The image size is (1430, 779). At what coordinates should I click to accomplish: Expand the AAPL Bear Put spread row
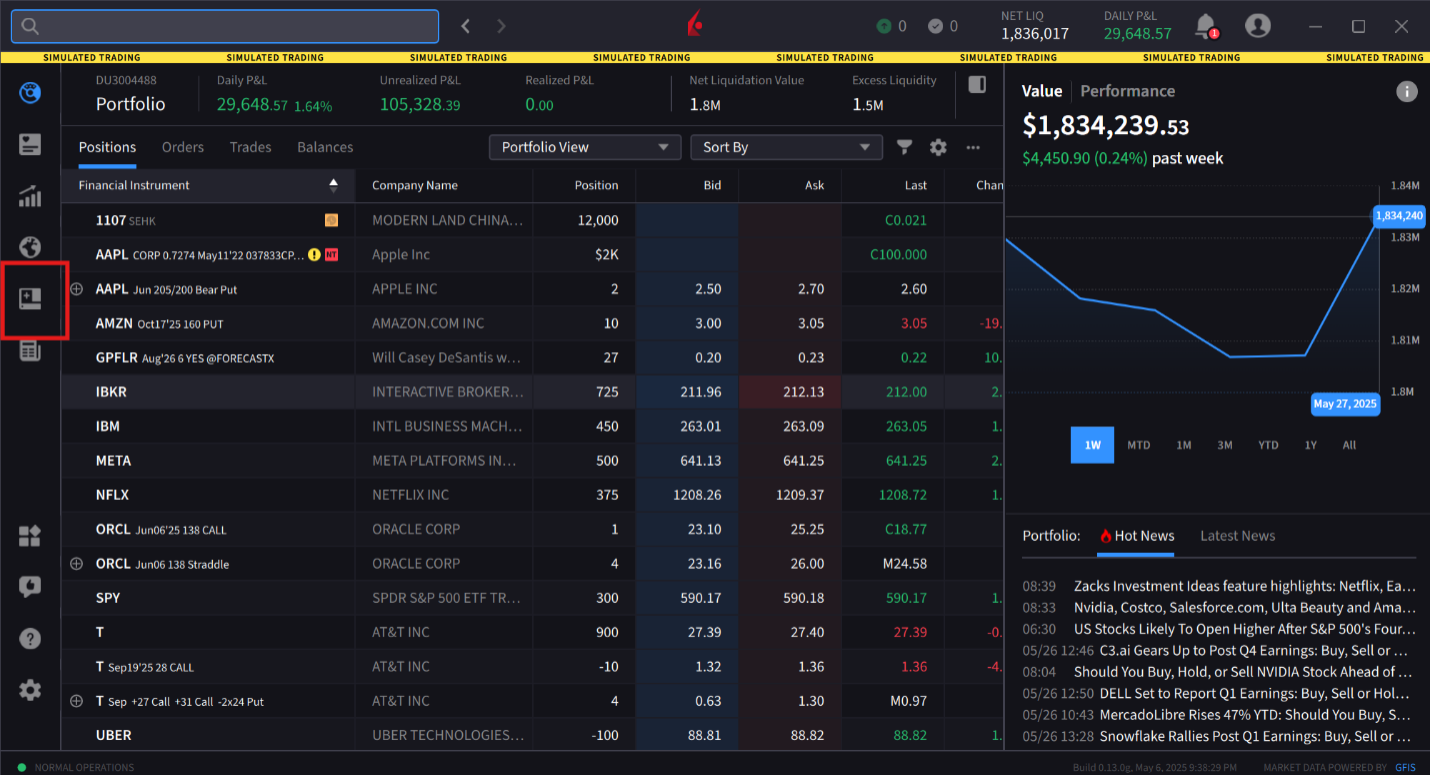[x=76, y=289]
